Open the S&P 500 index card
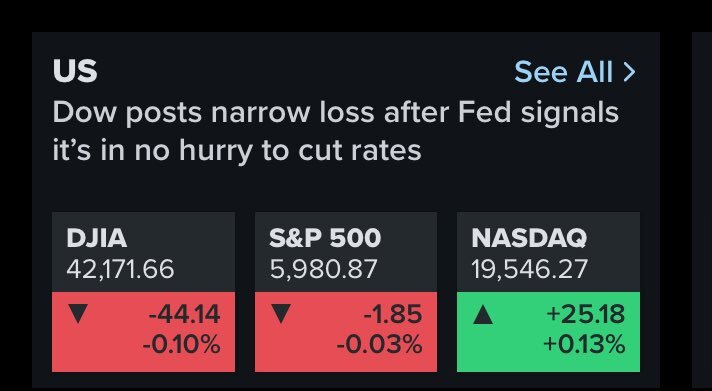 (346, 292)
